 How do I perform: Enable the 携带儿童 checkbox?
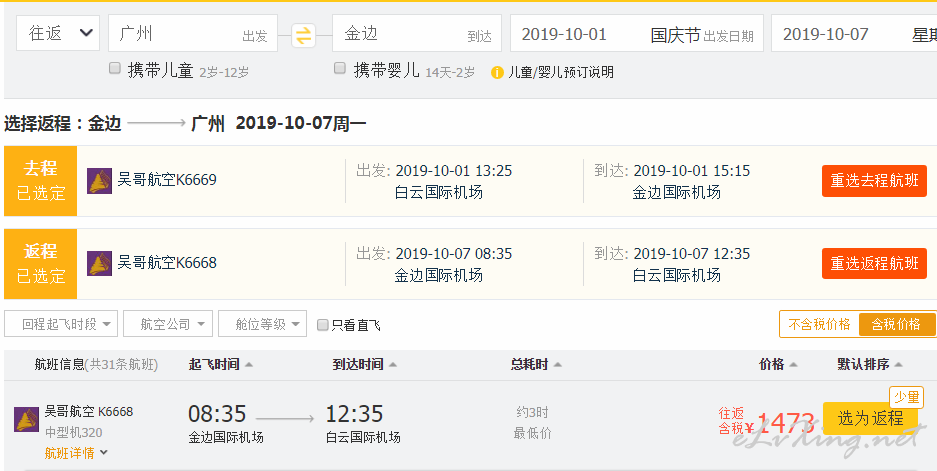click(115, 69)
